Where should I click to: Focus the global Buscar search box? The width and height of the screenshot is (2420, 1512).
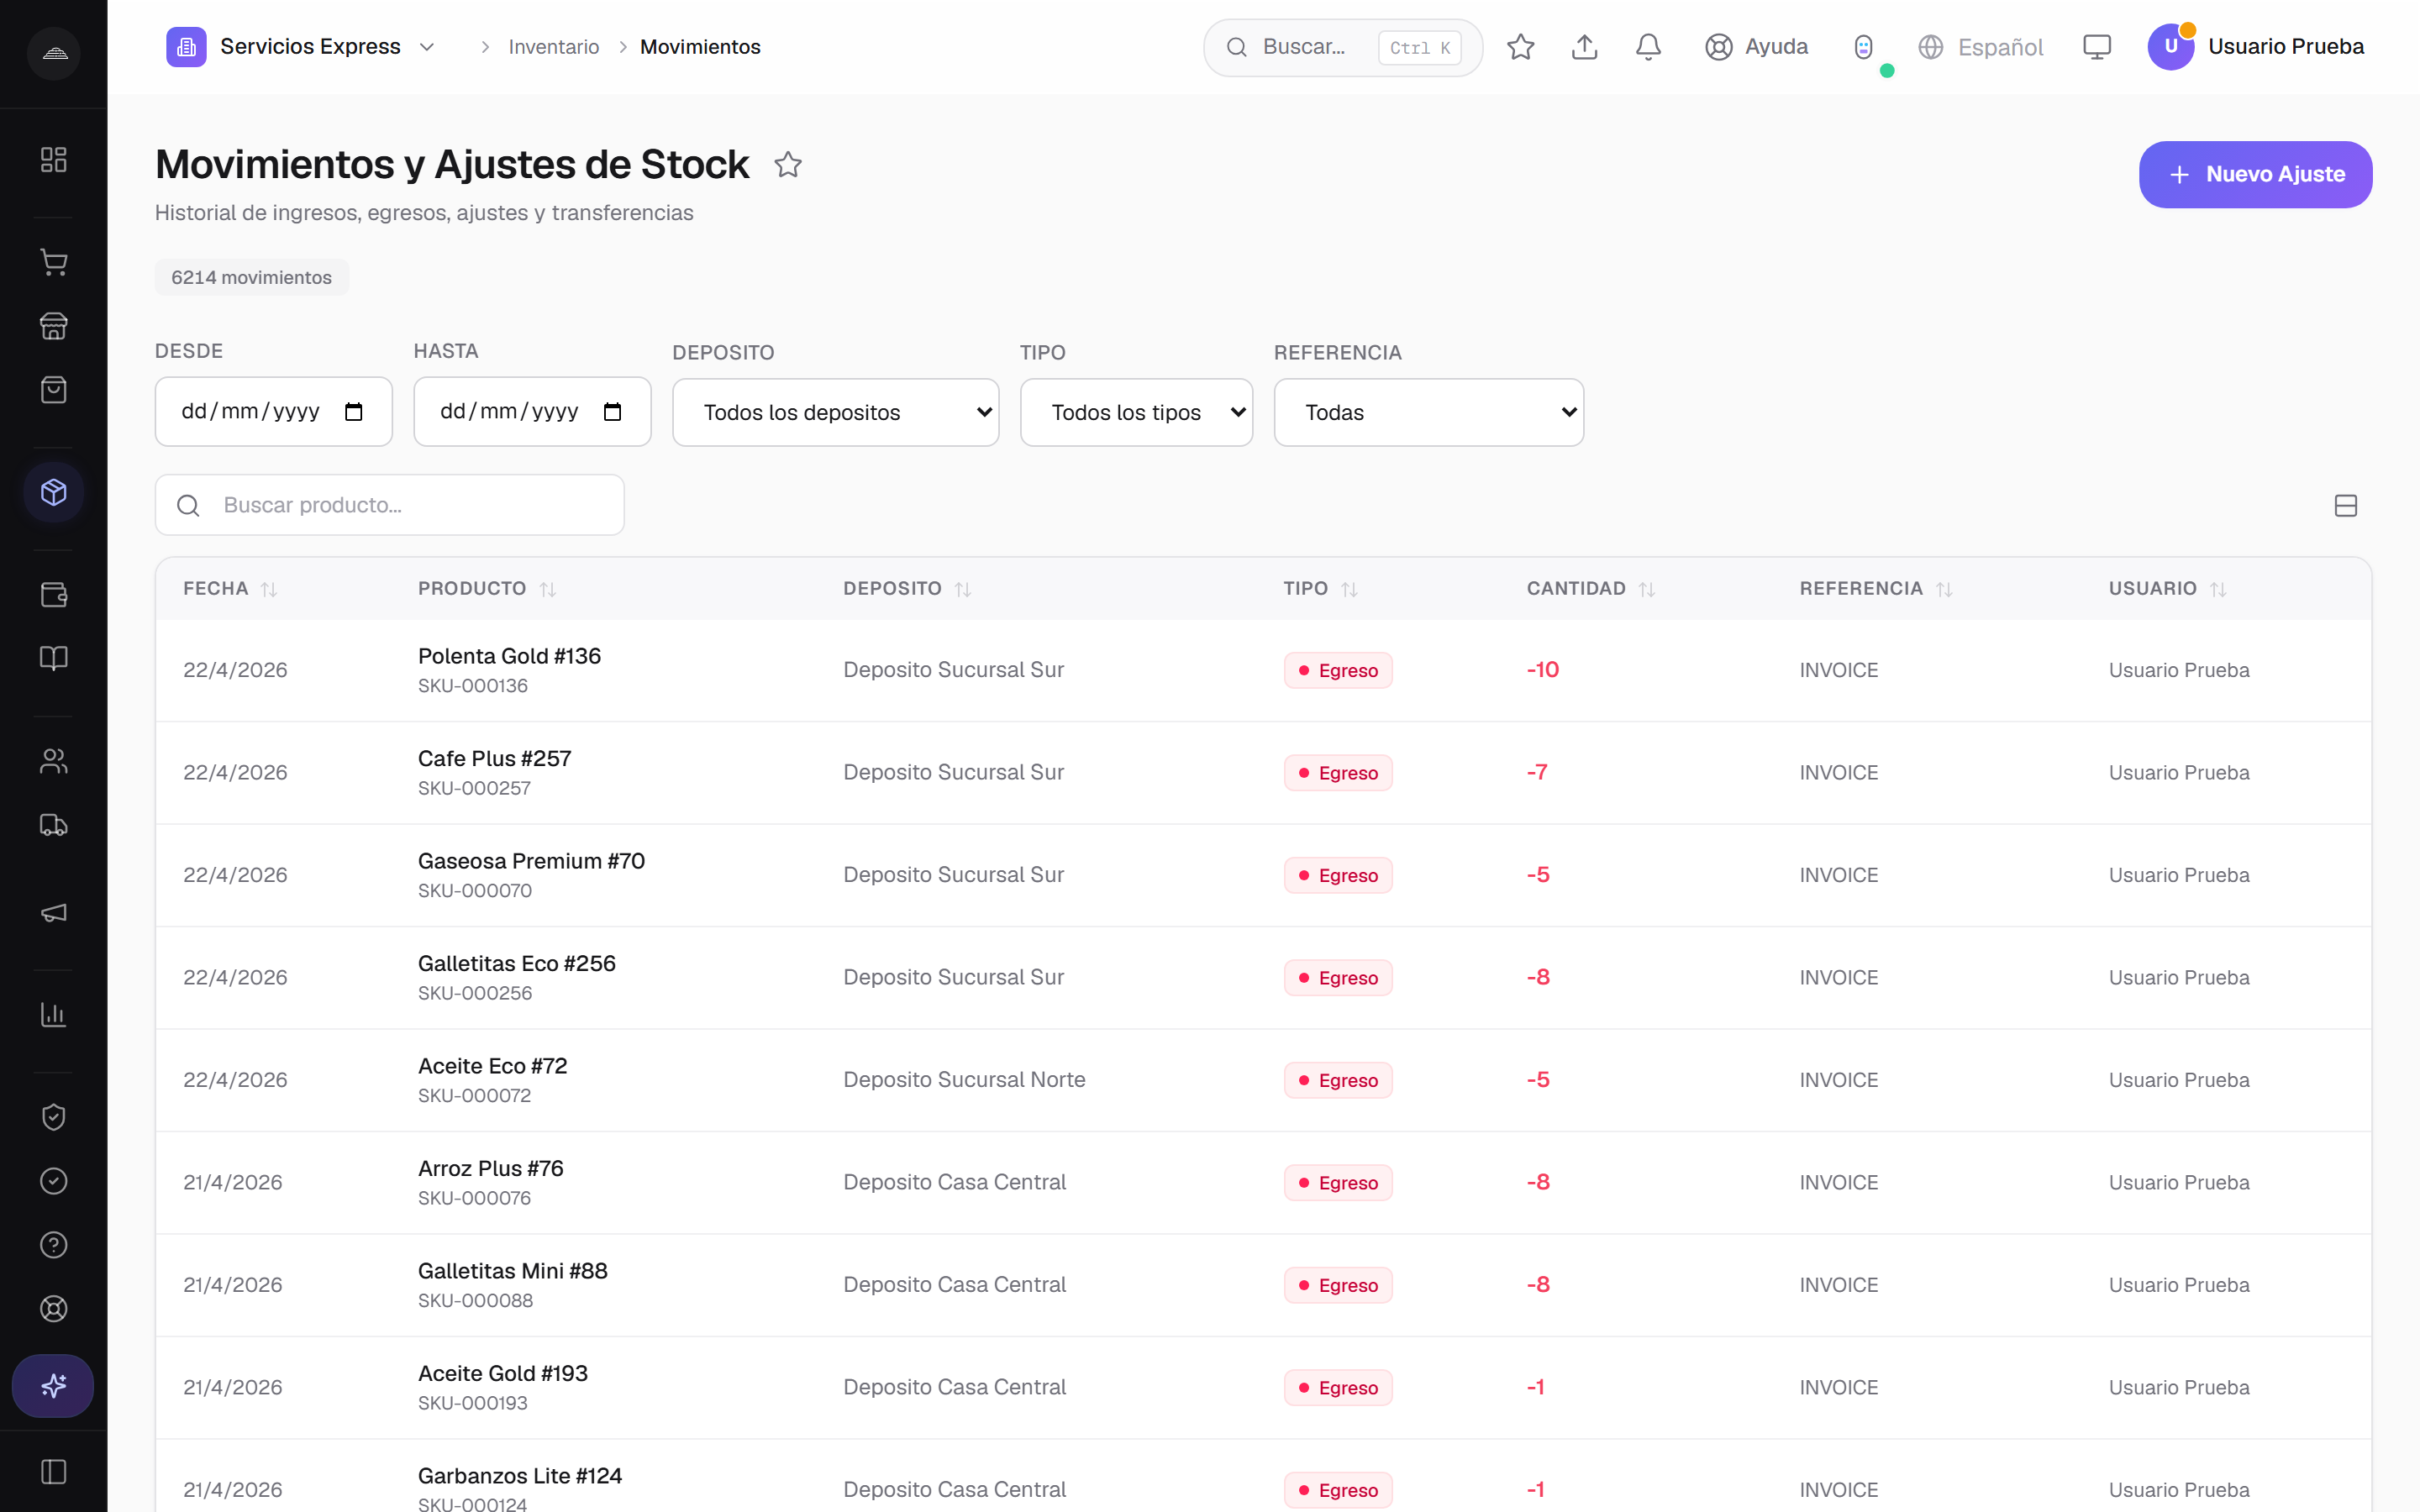tap(1343, 47)
